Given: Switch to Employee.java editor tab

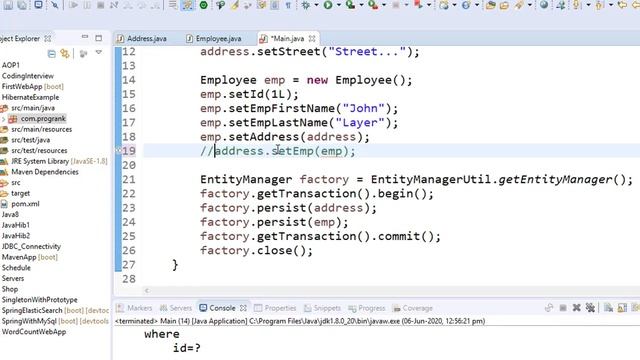Looking at the screenshot, I should (213, 38).
